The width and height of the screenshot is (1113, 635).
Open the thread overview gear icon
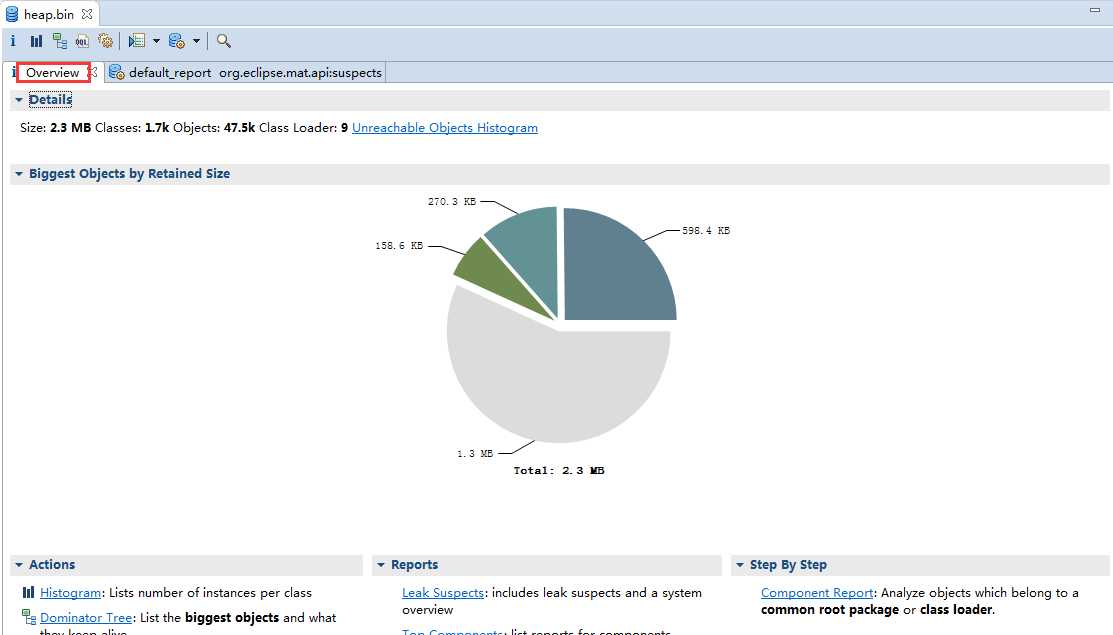pos(106,41)
